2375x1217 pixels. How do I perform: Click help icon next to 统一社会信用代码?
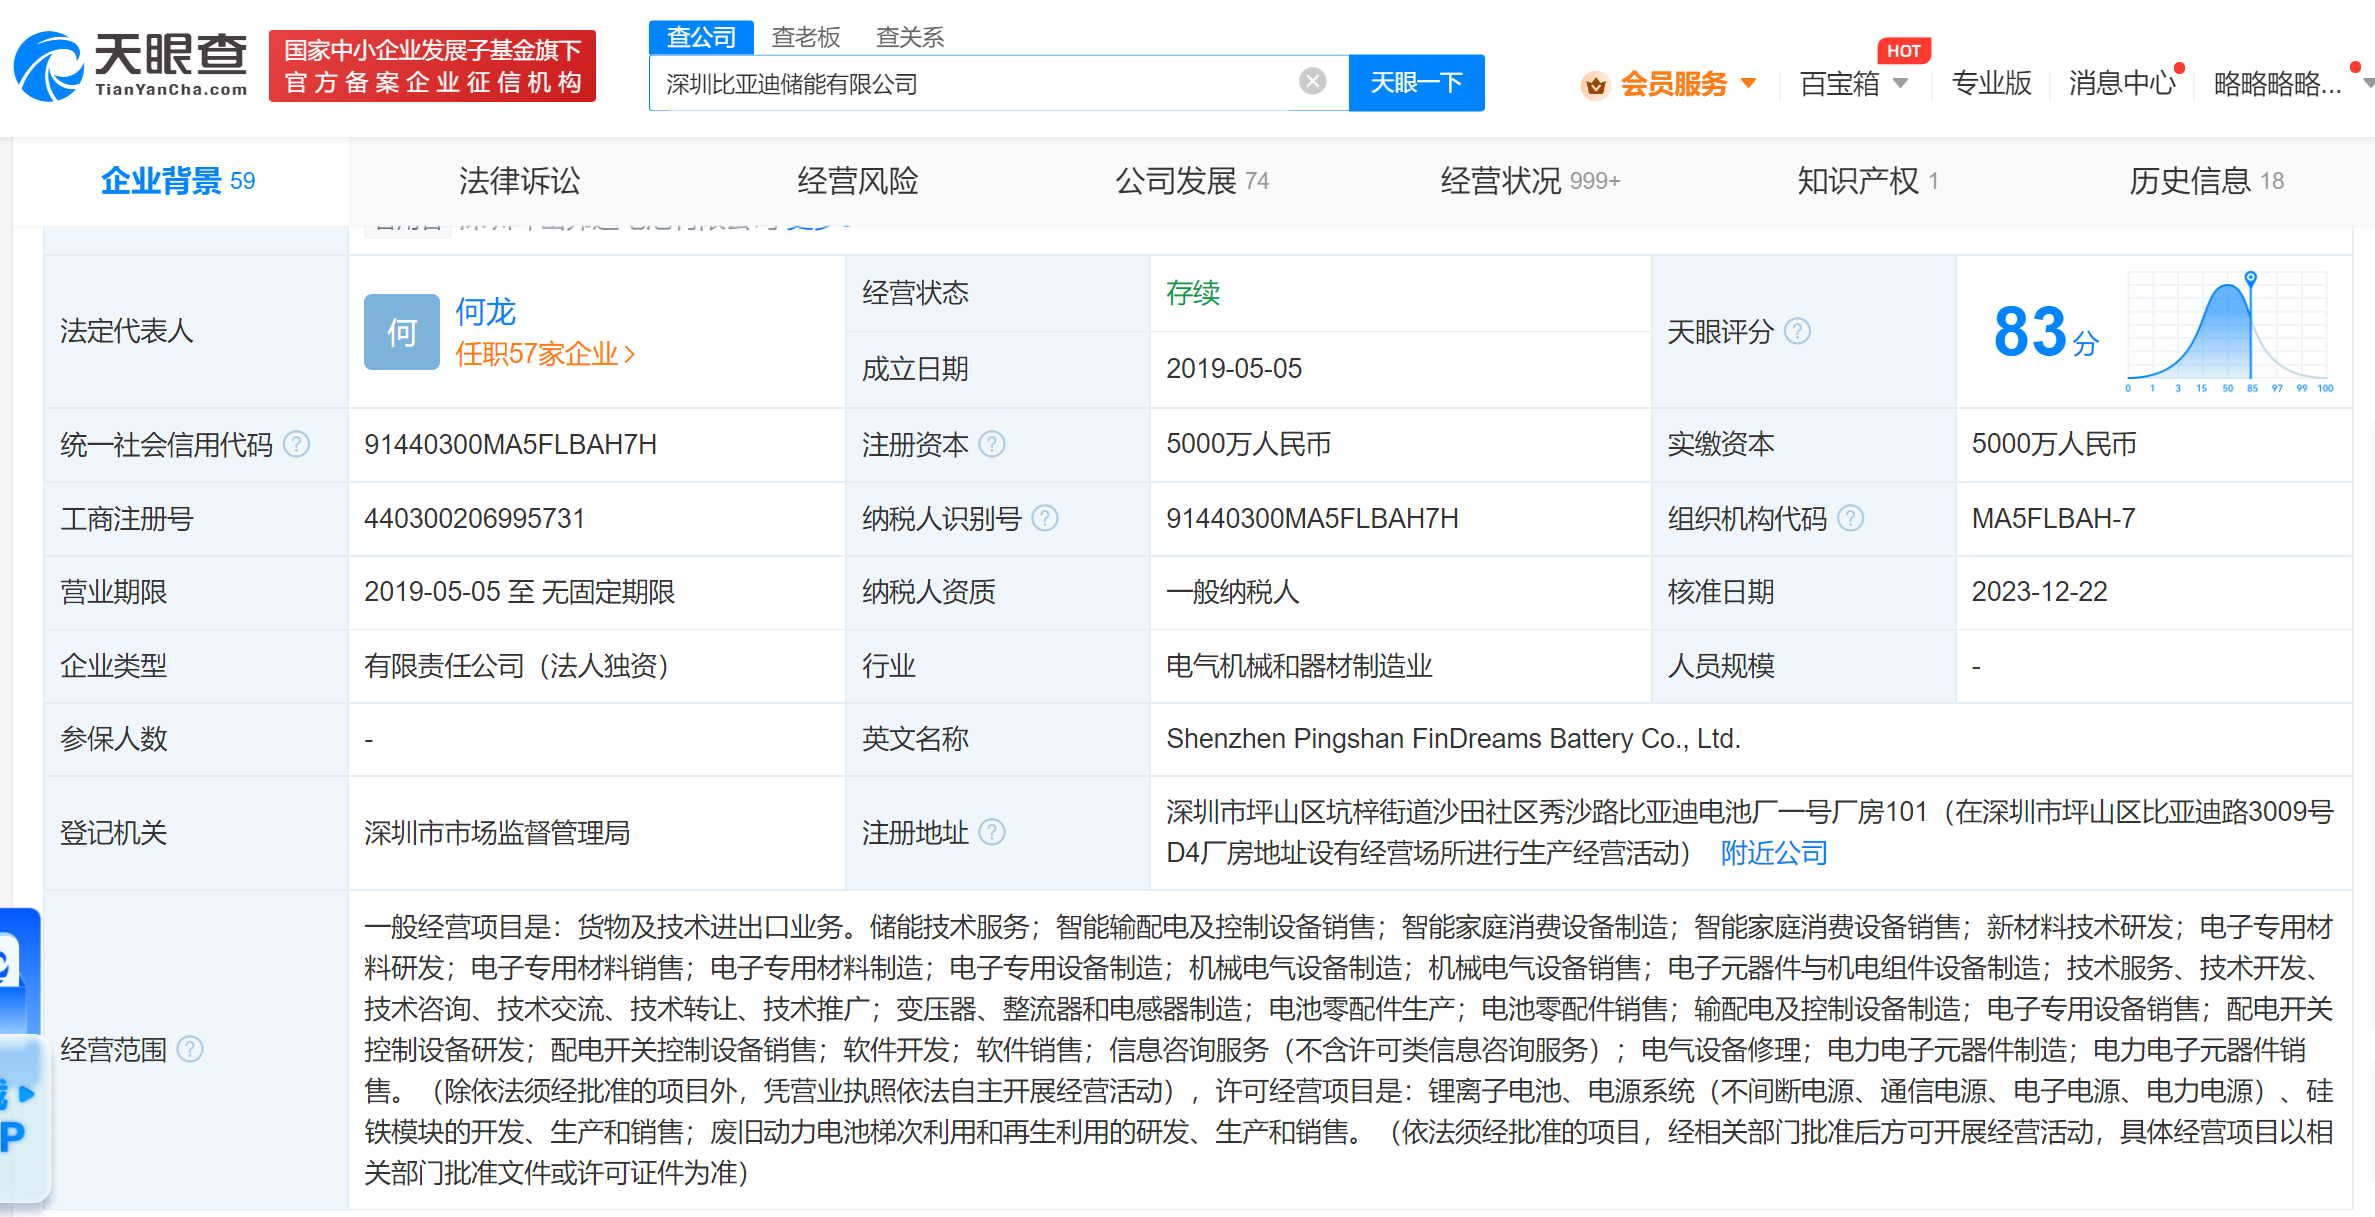pyautogui.click(x=297, y=444)
